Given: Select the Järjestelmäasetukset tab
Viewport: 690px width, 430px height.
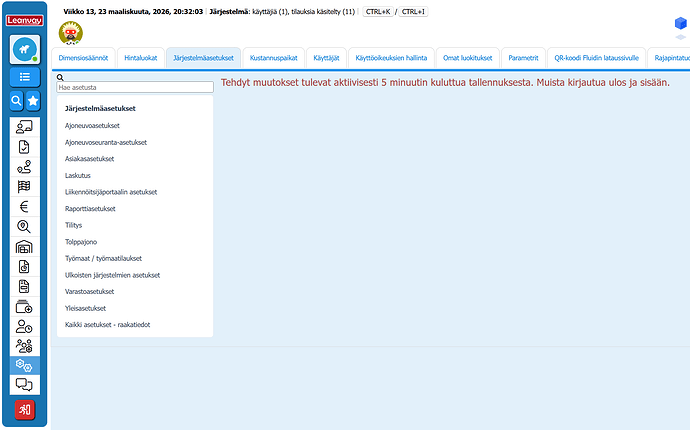Looking at the screenshot, I should 203,58.
